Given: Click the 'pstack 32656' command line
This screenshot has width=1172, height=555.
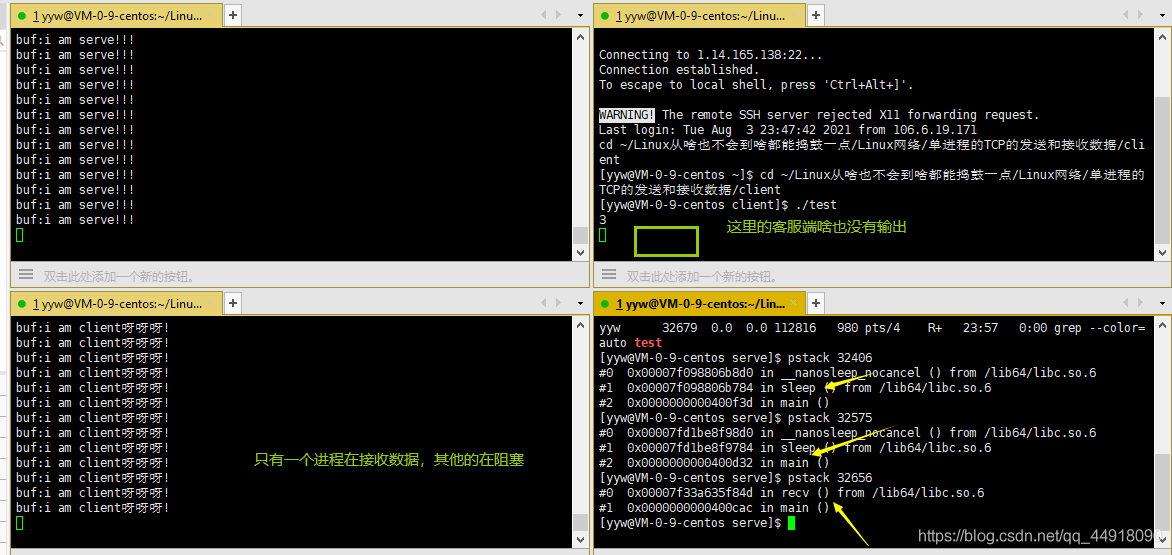Looking at the screenshot, I should pyautogui.click(x=735, y=478).
